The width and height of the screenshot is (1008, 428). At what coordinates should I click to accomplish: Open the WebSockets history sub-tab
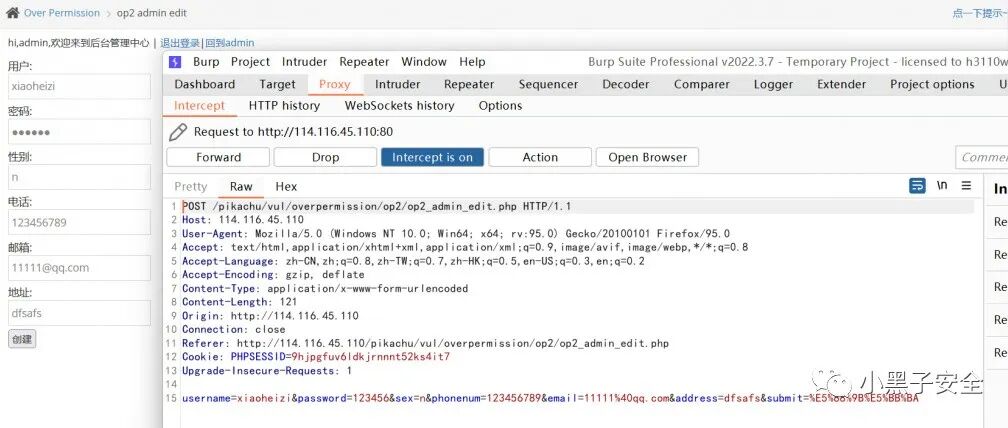point(400,106)
